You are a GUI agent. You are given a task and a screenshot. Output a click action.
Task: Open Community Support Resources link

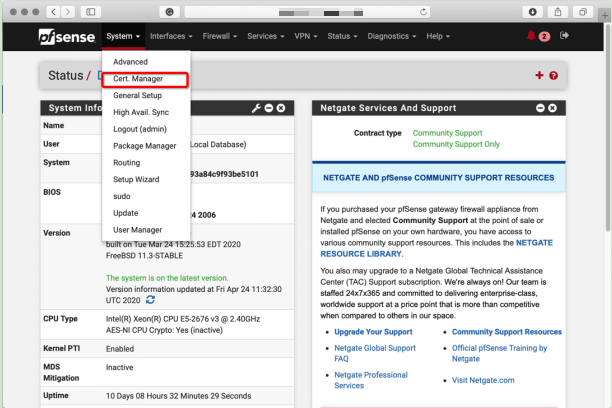(x=507, y=331)
